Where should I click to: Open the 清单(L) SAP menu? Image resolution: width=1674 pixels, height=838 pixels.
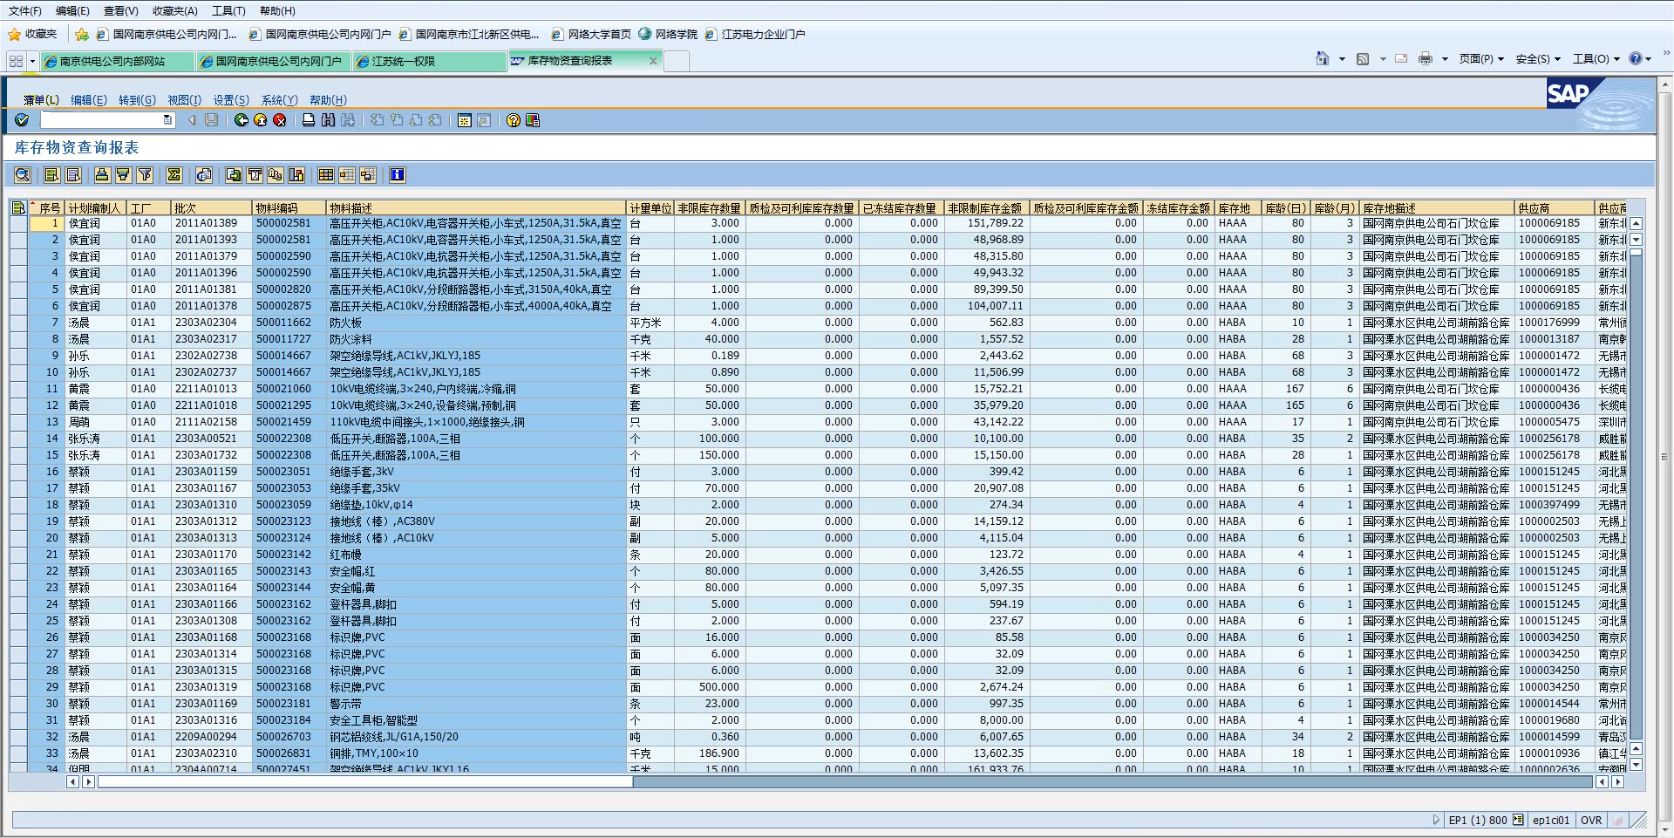click(x=41, y=100)
